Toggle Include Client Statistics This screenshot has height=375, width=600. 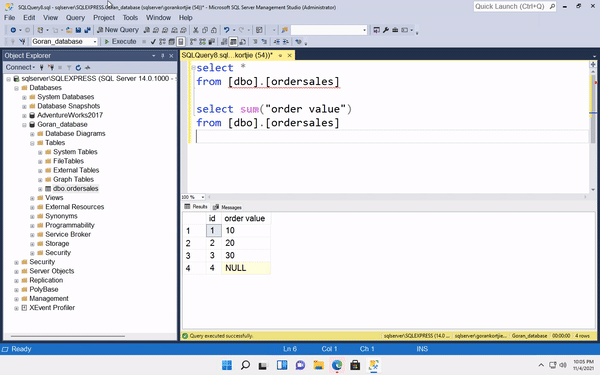click(x=211, y=41)
